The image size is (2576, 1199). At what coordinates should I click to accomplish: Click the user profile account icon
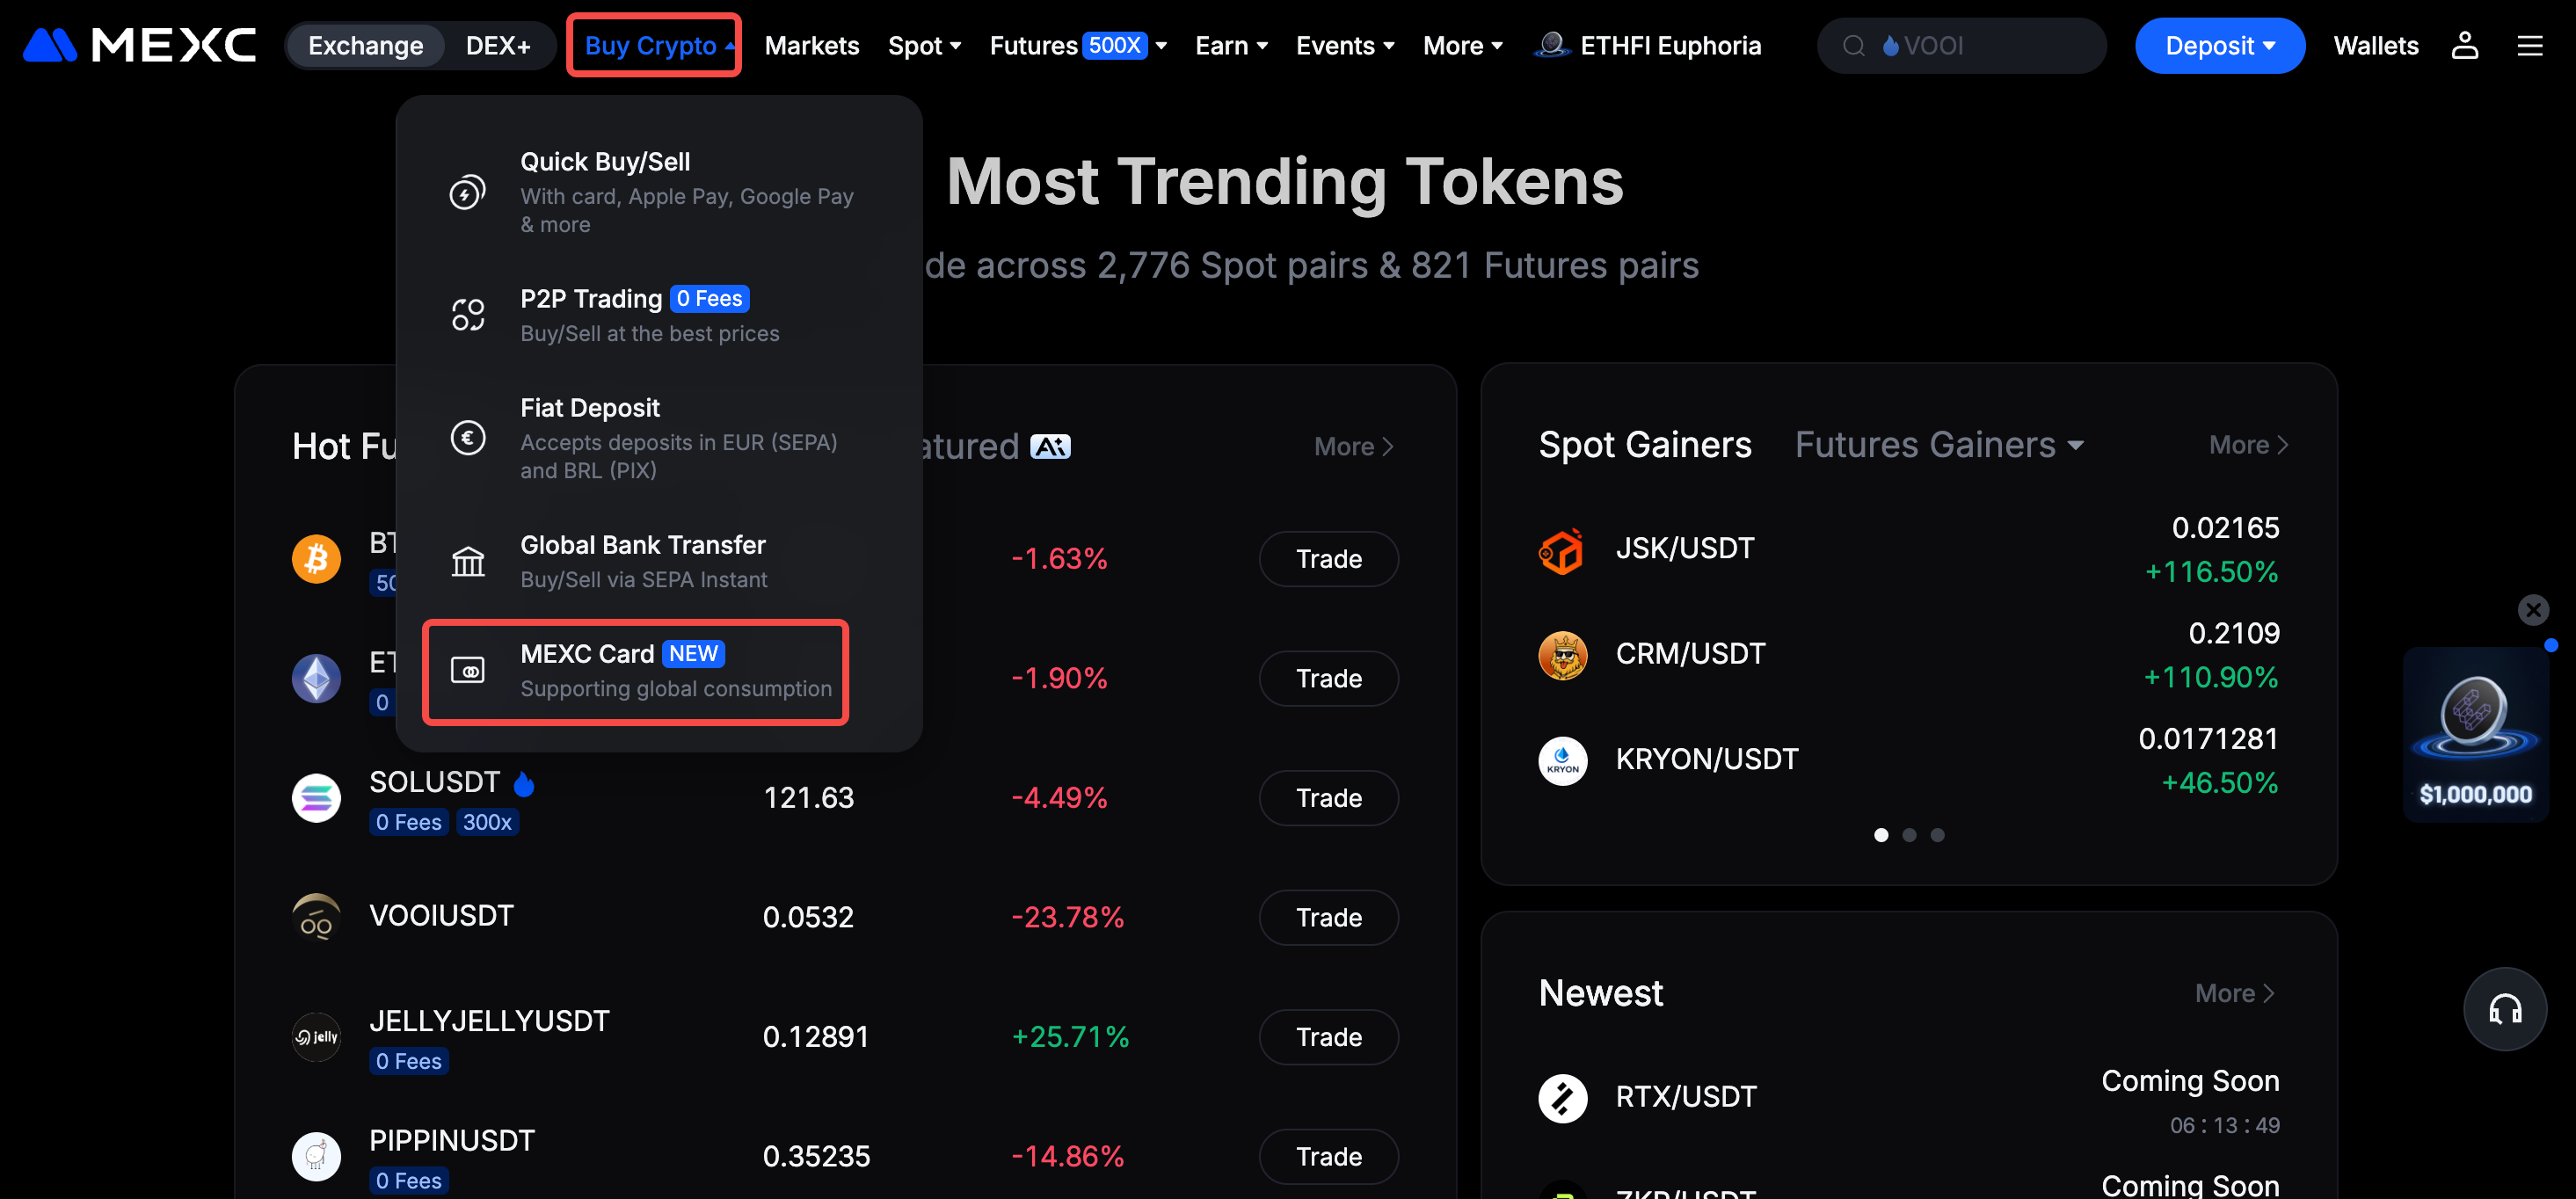(2464, 45)
